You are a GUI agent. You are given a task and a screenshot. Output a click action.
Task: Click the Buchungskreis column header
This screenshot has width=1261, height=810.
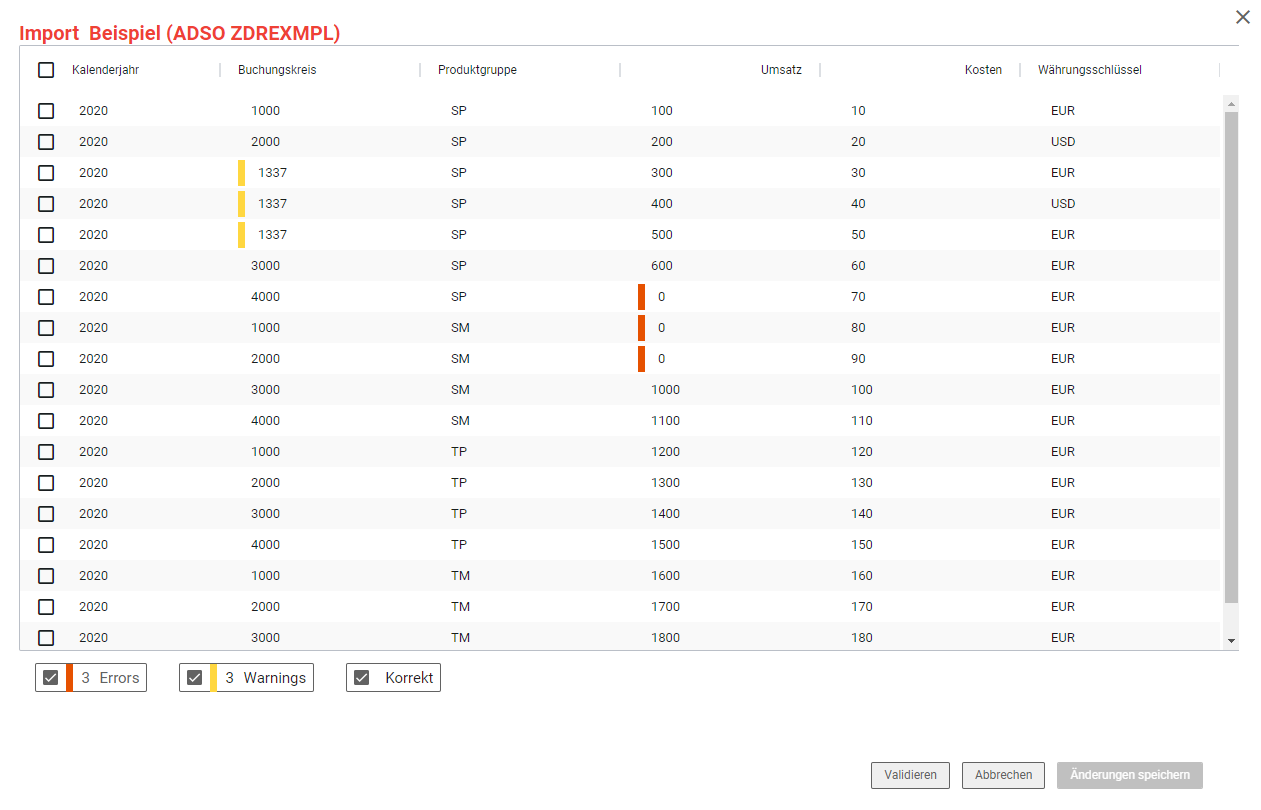click(x=277, y=70)
